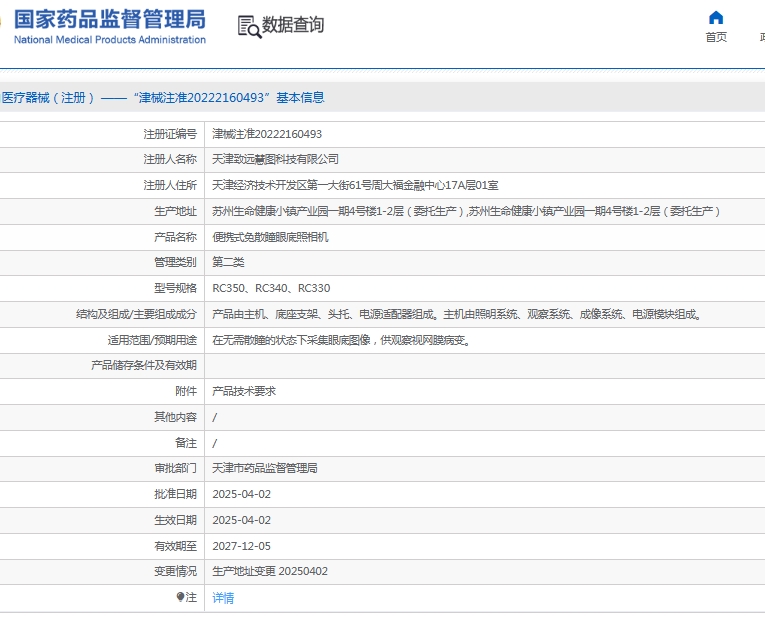Click the 生效日期 field label

175,520
